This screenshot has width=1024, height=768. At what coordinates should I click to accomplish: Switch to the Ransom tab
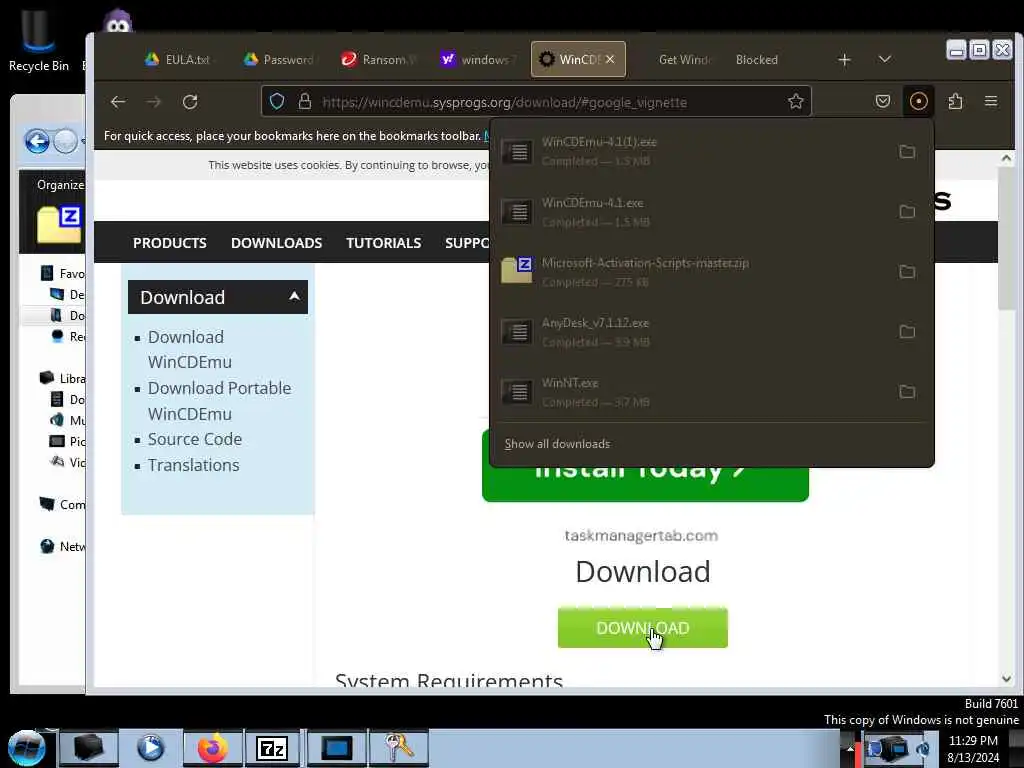377,59
